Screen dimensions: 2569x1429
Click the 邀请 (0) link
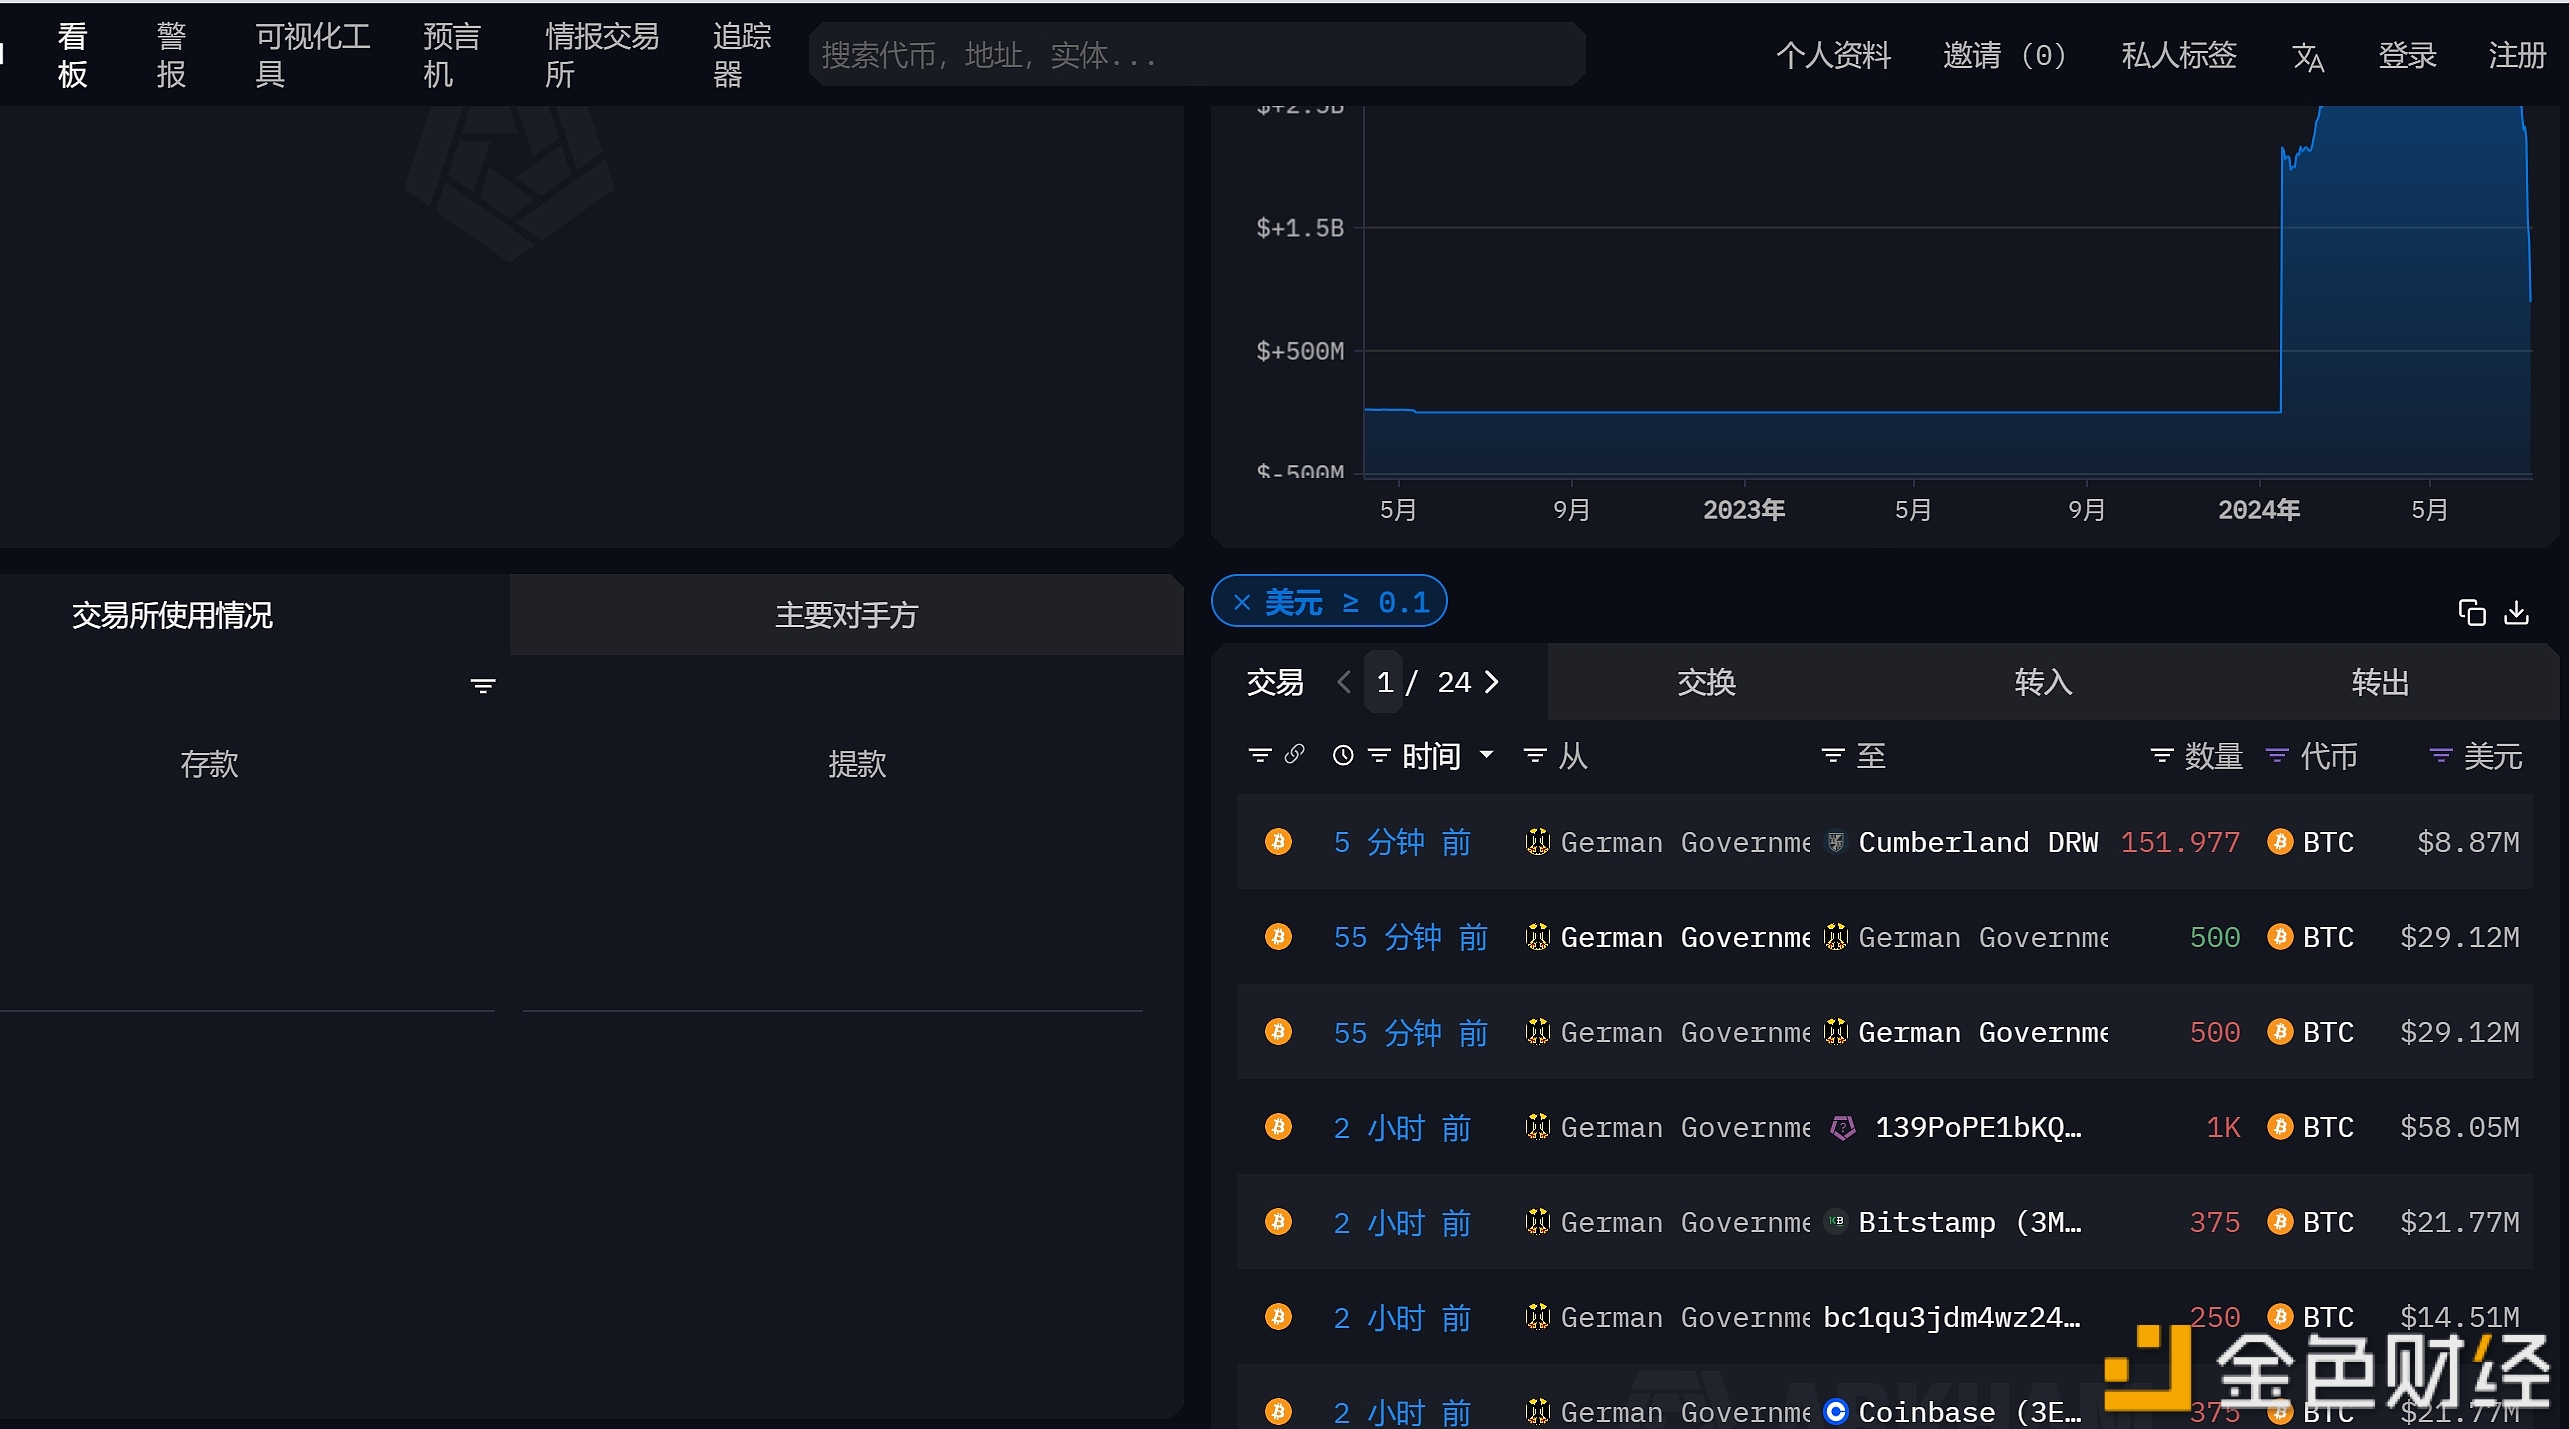2004,55
